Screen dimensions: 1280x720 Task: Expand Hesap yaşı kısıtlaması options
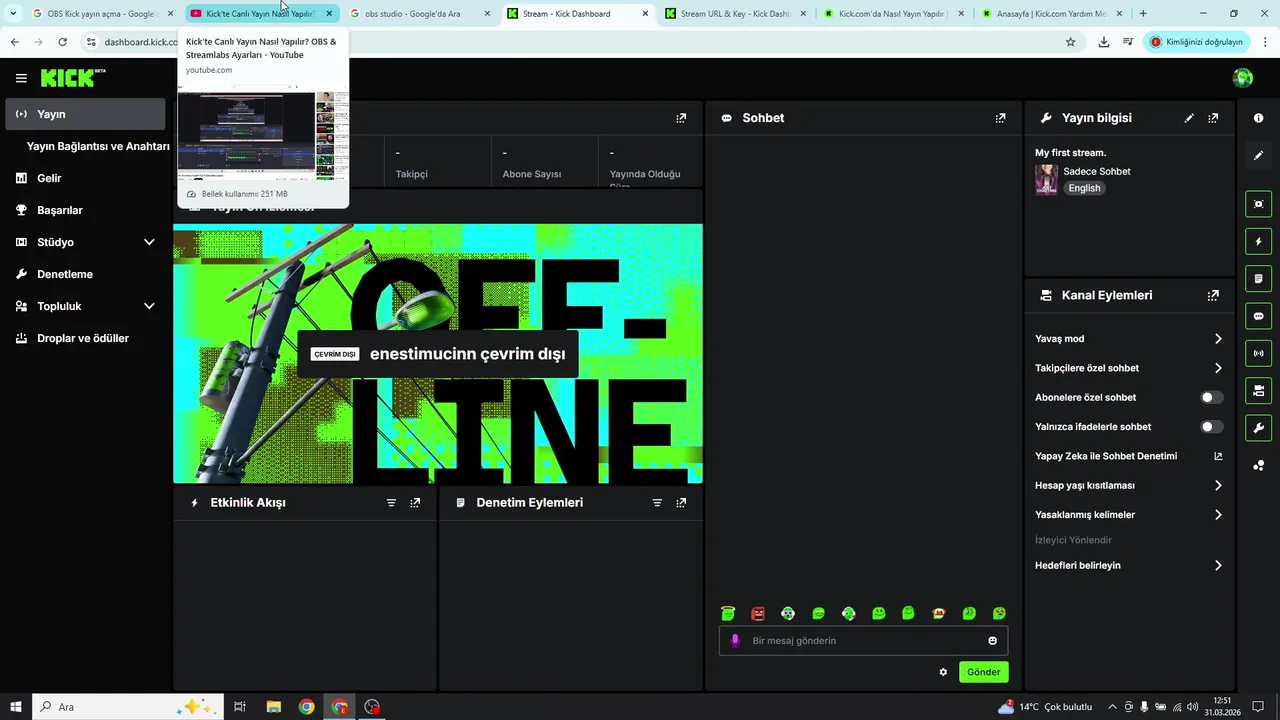pos(1218,485)
